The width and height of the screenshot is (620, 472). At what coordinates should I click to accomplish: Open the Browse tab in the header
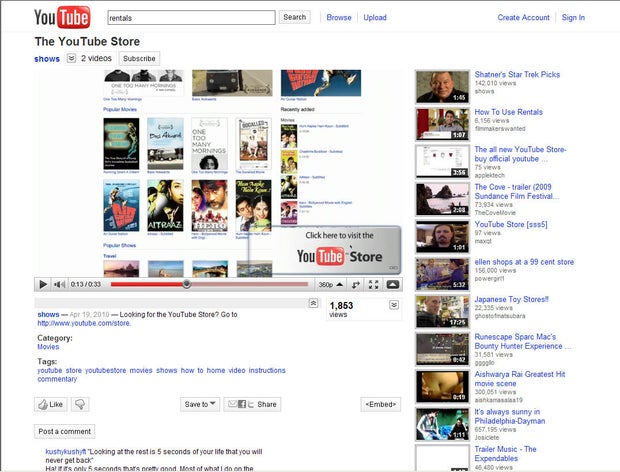coord(339,17)
